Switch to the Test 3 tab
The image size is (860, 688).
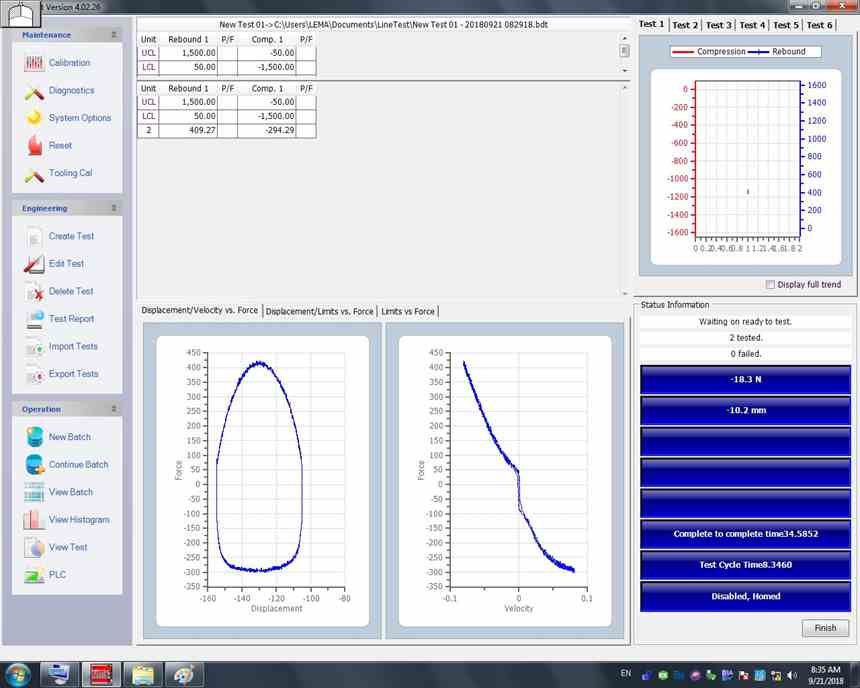(x=719, y=25)
